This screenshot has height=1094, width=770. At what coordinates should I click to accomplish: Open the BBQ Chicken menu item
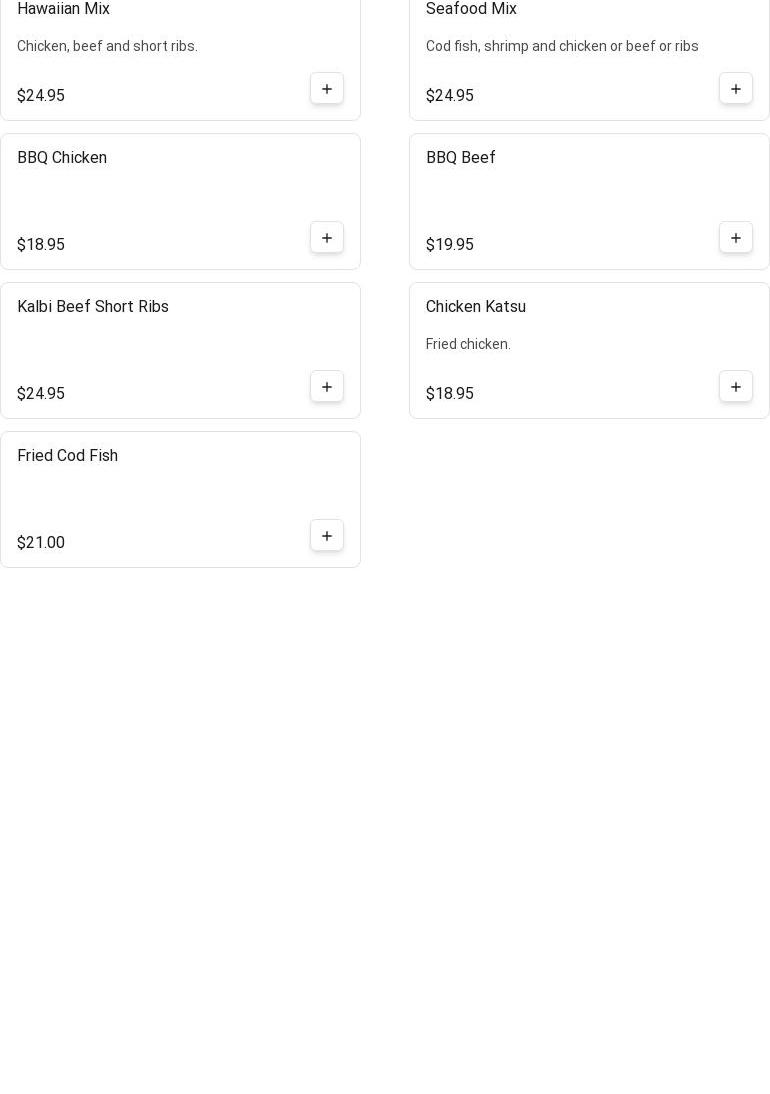pyautogui.click(x=62, y=158)
